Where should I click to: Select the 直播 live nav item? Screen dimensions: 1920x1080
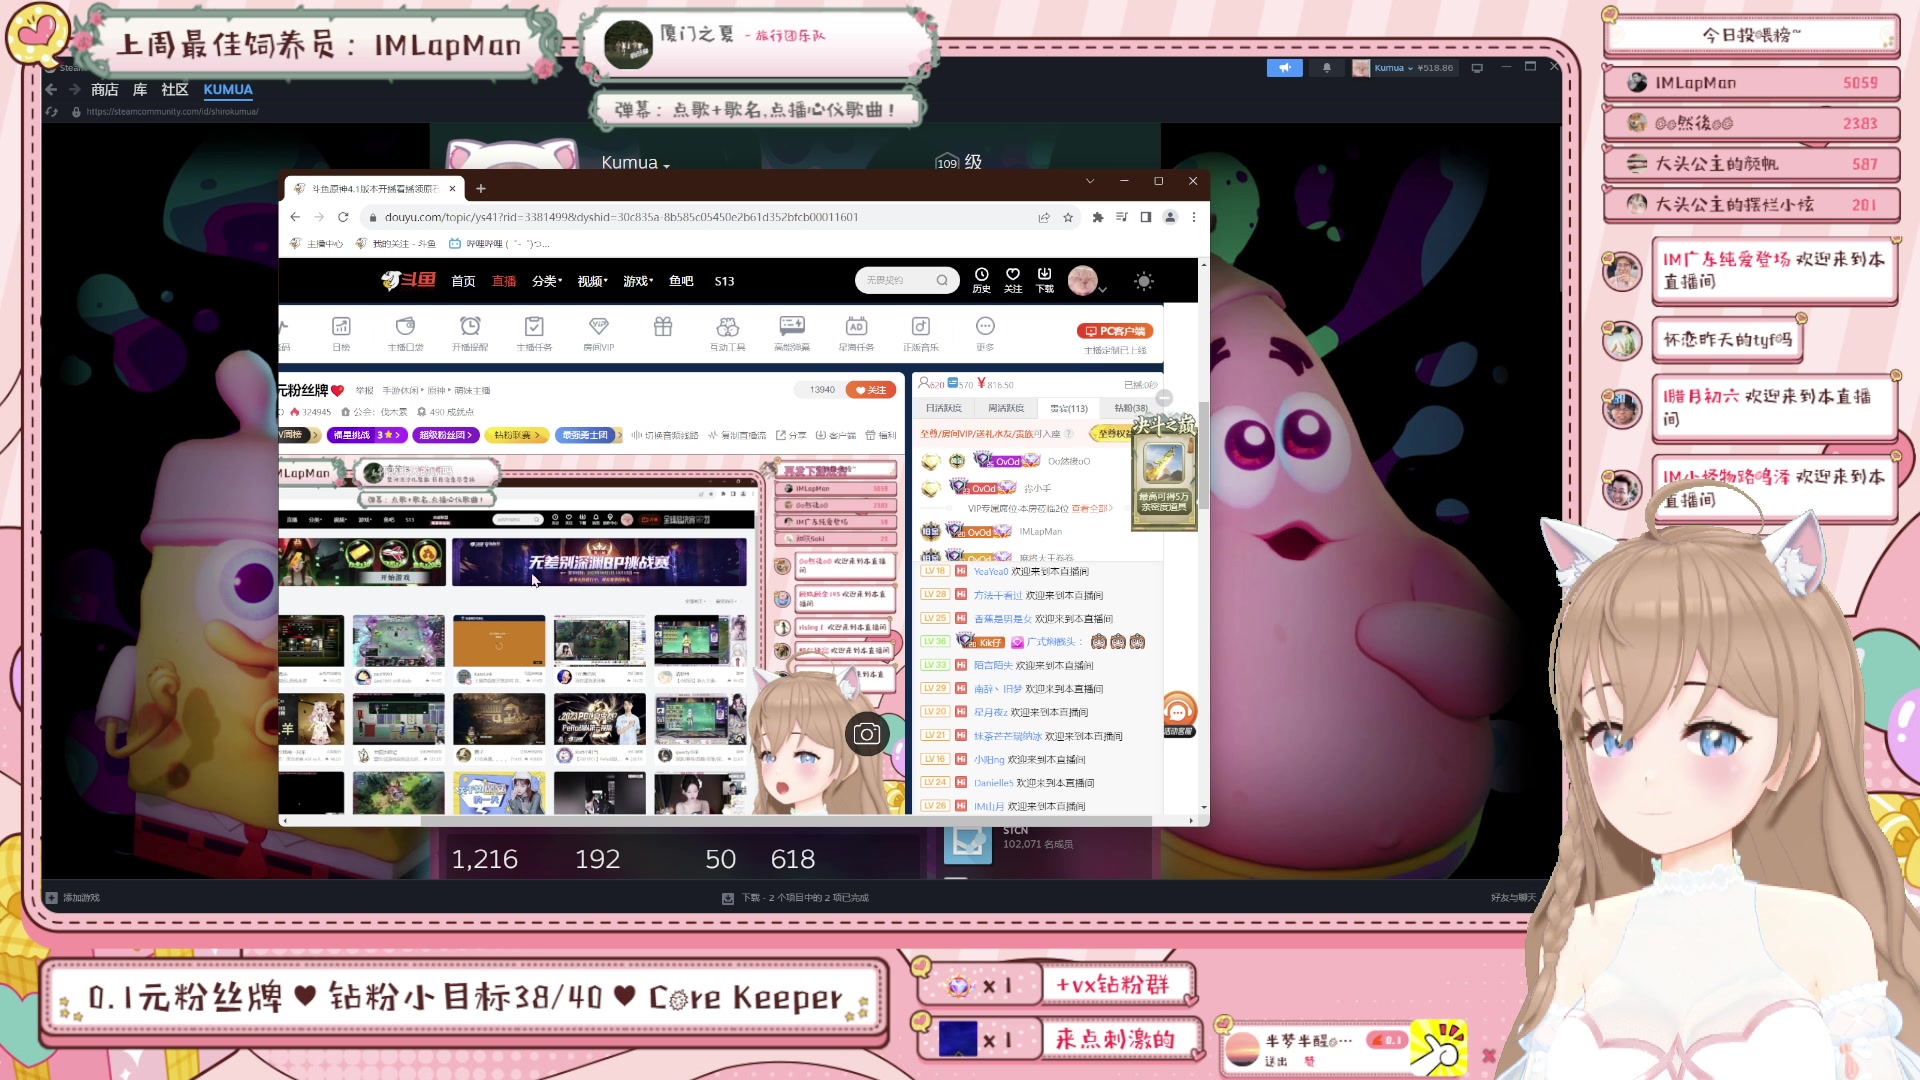pyautogui.click(x=504, y=281)
